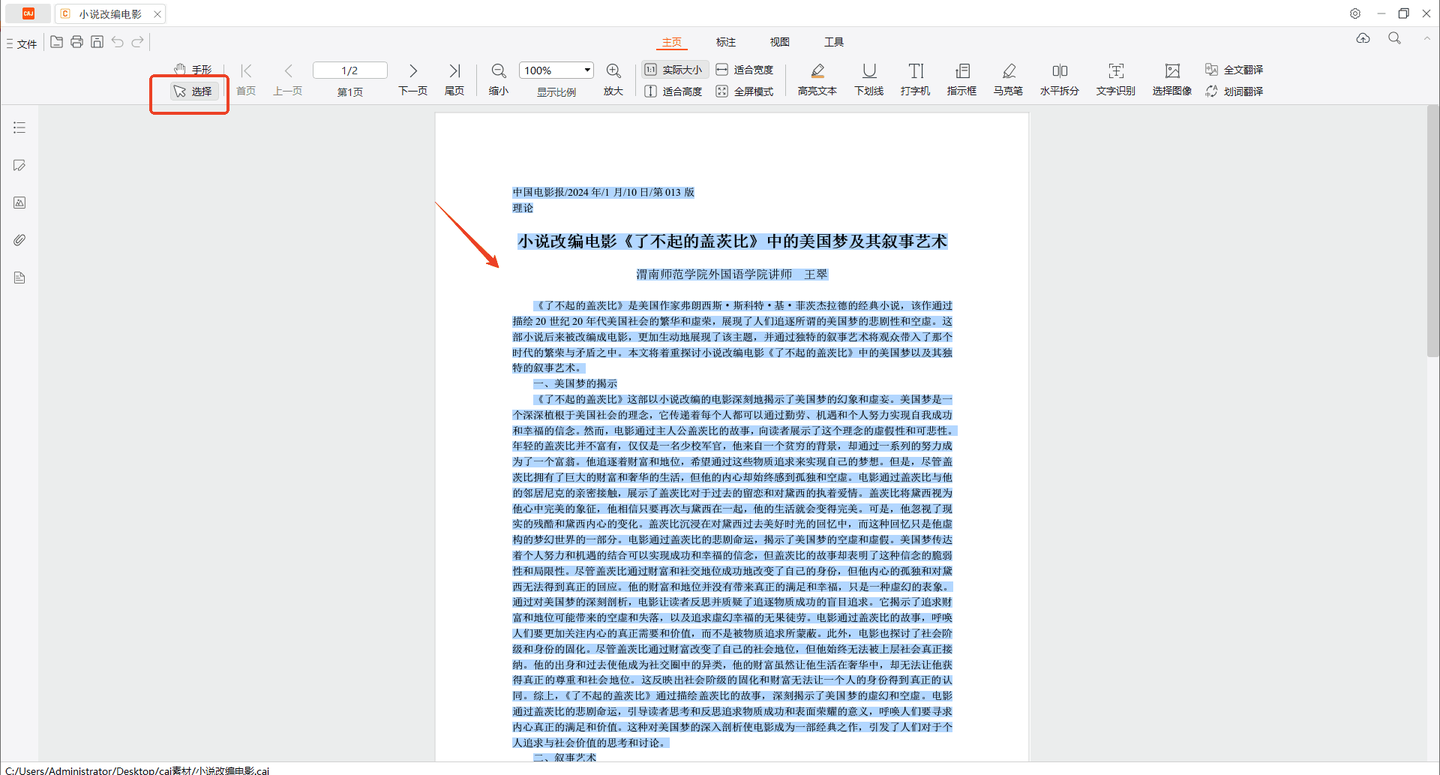Use the 马克笔 marker pen tool
1440x775 pixels.
coord(1008,79)
